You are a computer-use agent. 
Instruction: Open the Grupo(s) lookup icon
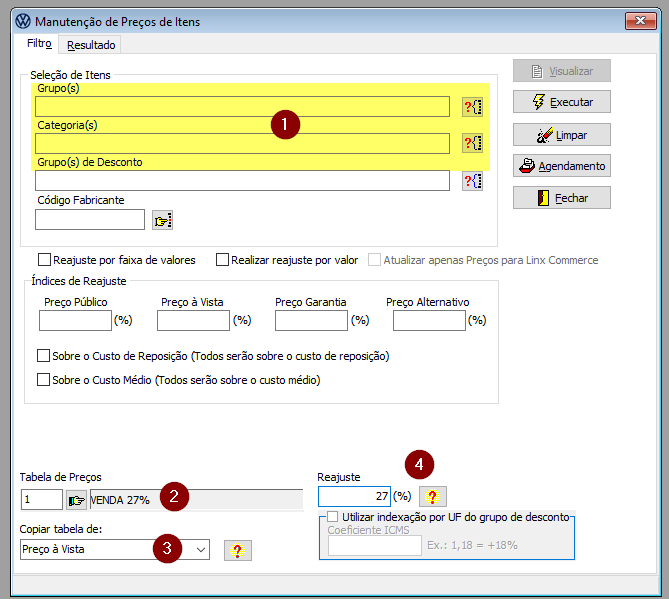(x=472, y=107)
